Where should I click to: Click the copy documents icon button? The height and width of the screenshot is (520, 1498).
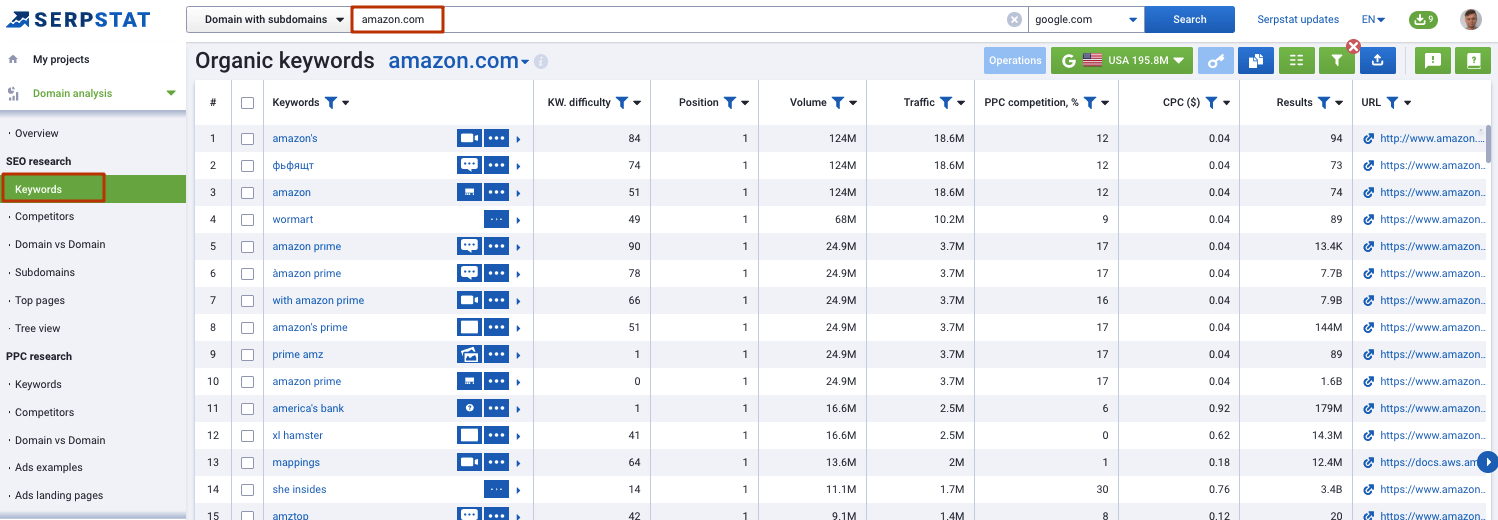tap(1255, 61)
